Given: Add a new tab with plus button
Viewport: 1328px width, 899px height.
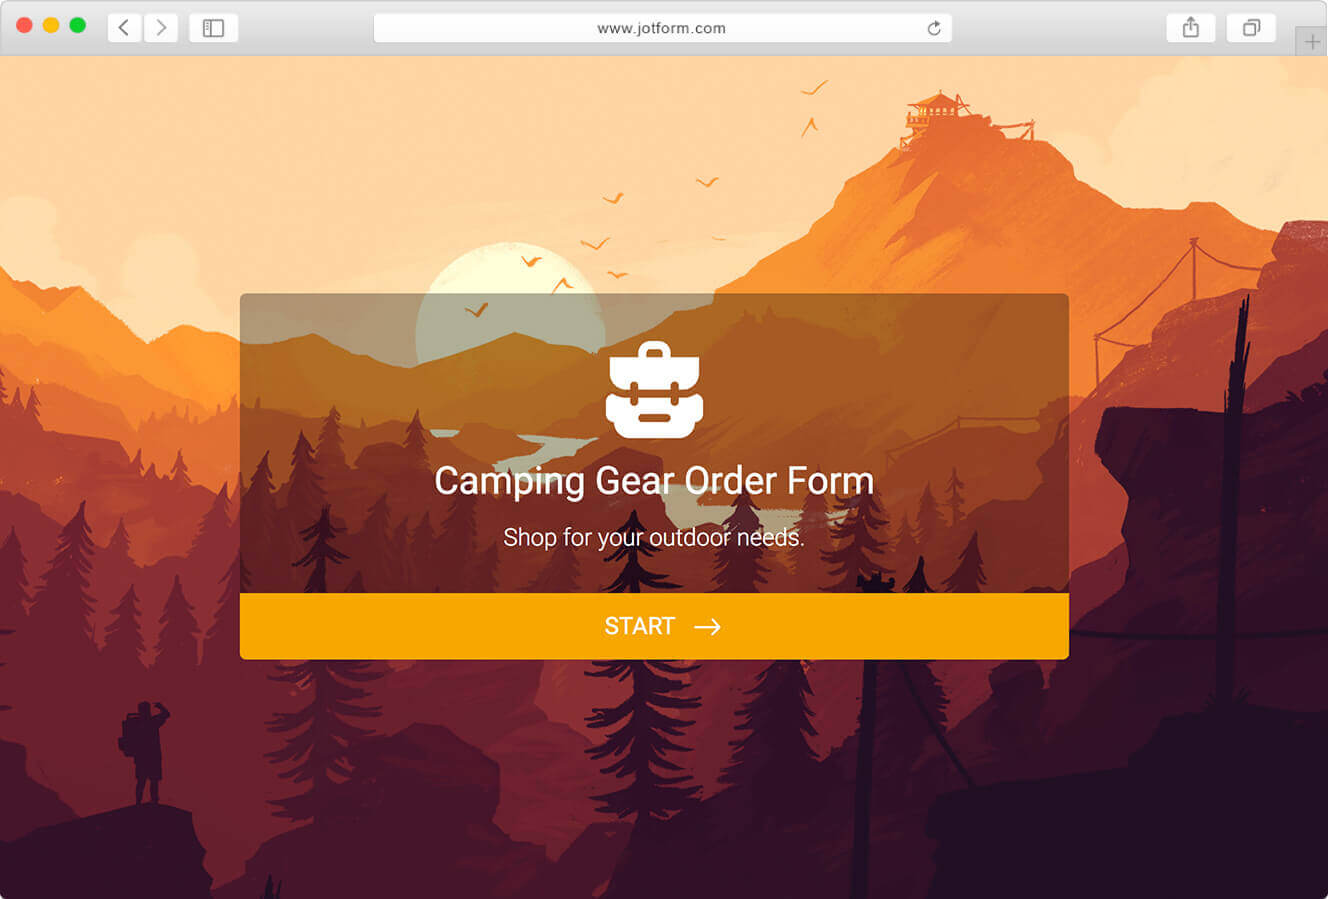Looking at the screenshot, I should pos(1312,42).
